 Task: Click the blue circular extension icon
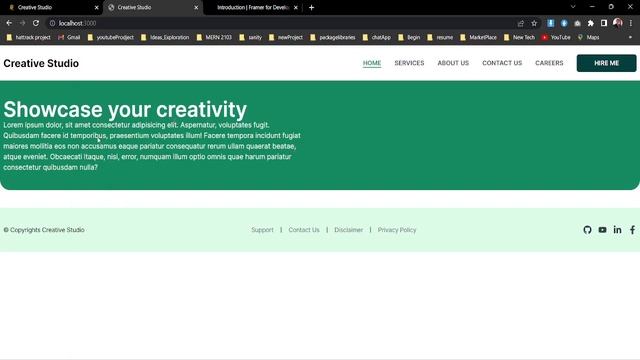(x=564, y=23)
